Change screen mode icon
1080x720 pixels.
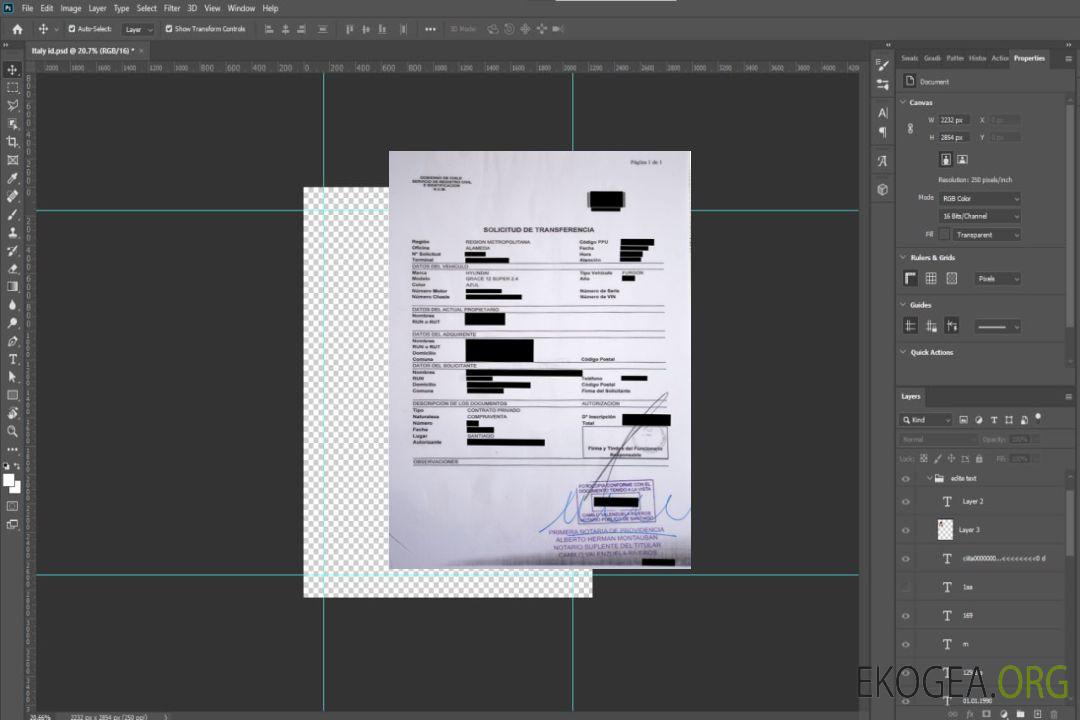click(12, 524)
